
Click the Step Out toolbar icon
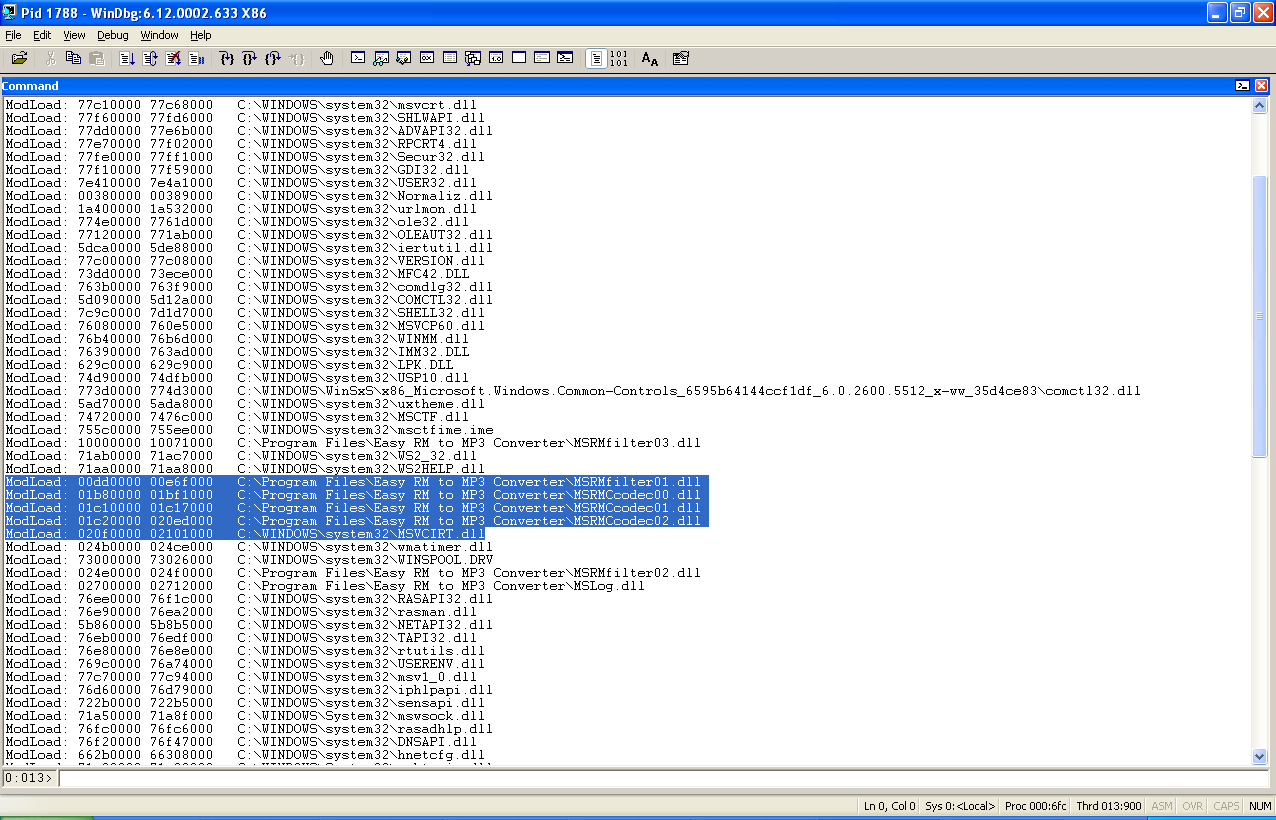[x=273, y=59]
